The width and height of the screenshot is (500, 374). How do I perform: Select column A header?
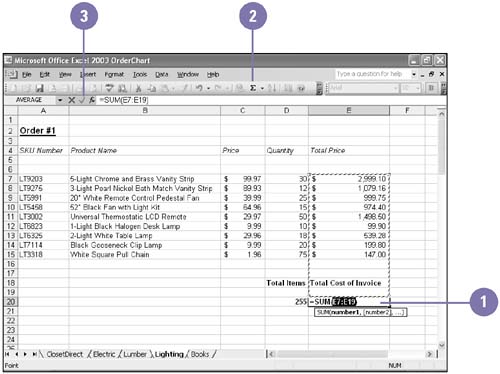pos(43,111)
